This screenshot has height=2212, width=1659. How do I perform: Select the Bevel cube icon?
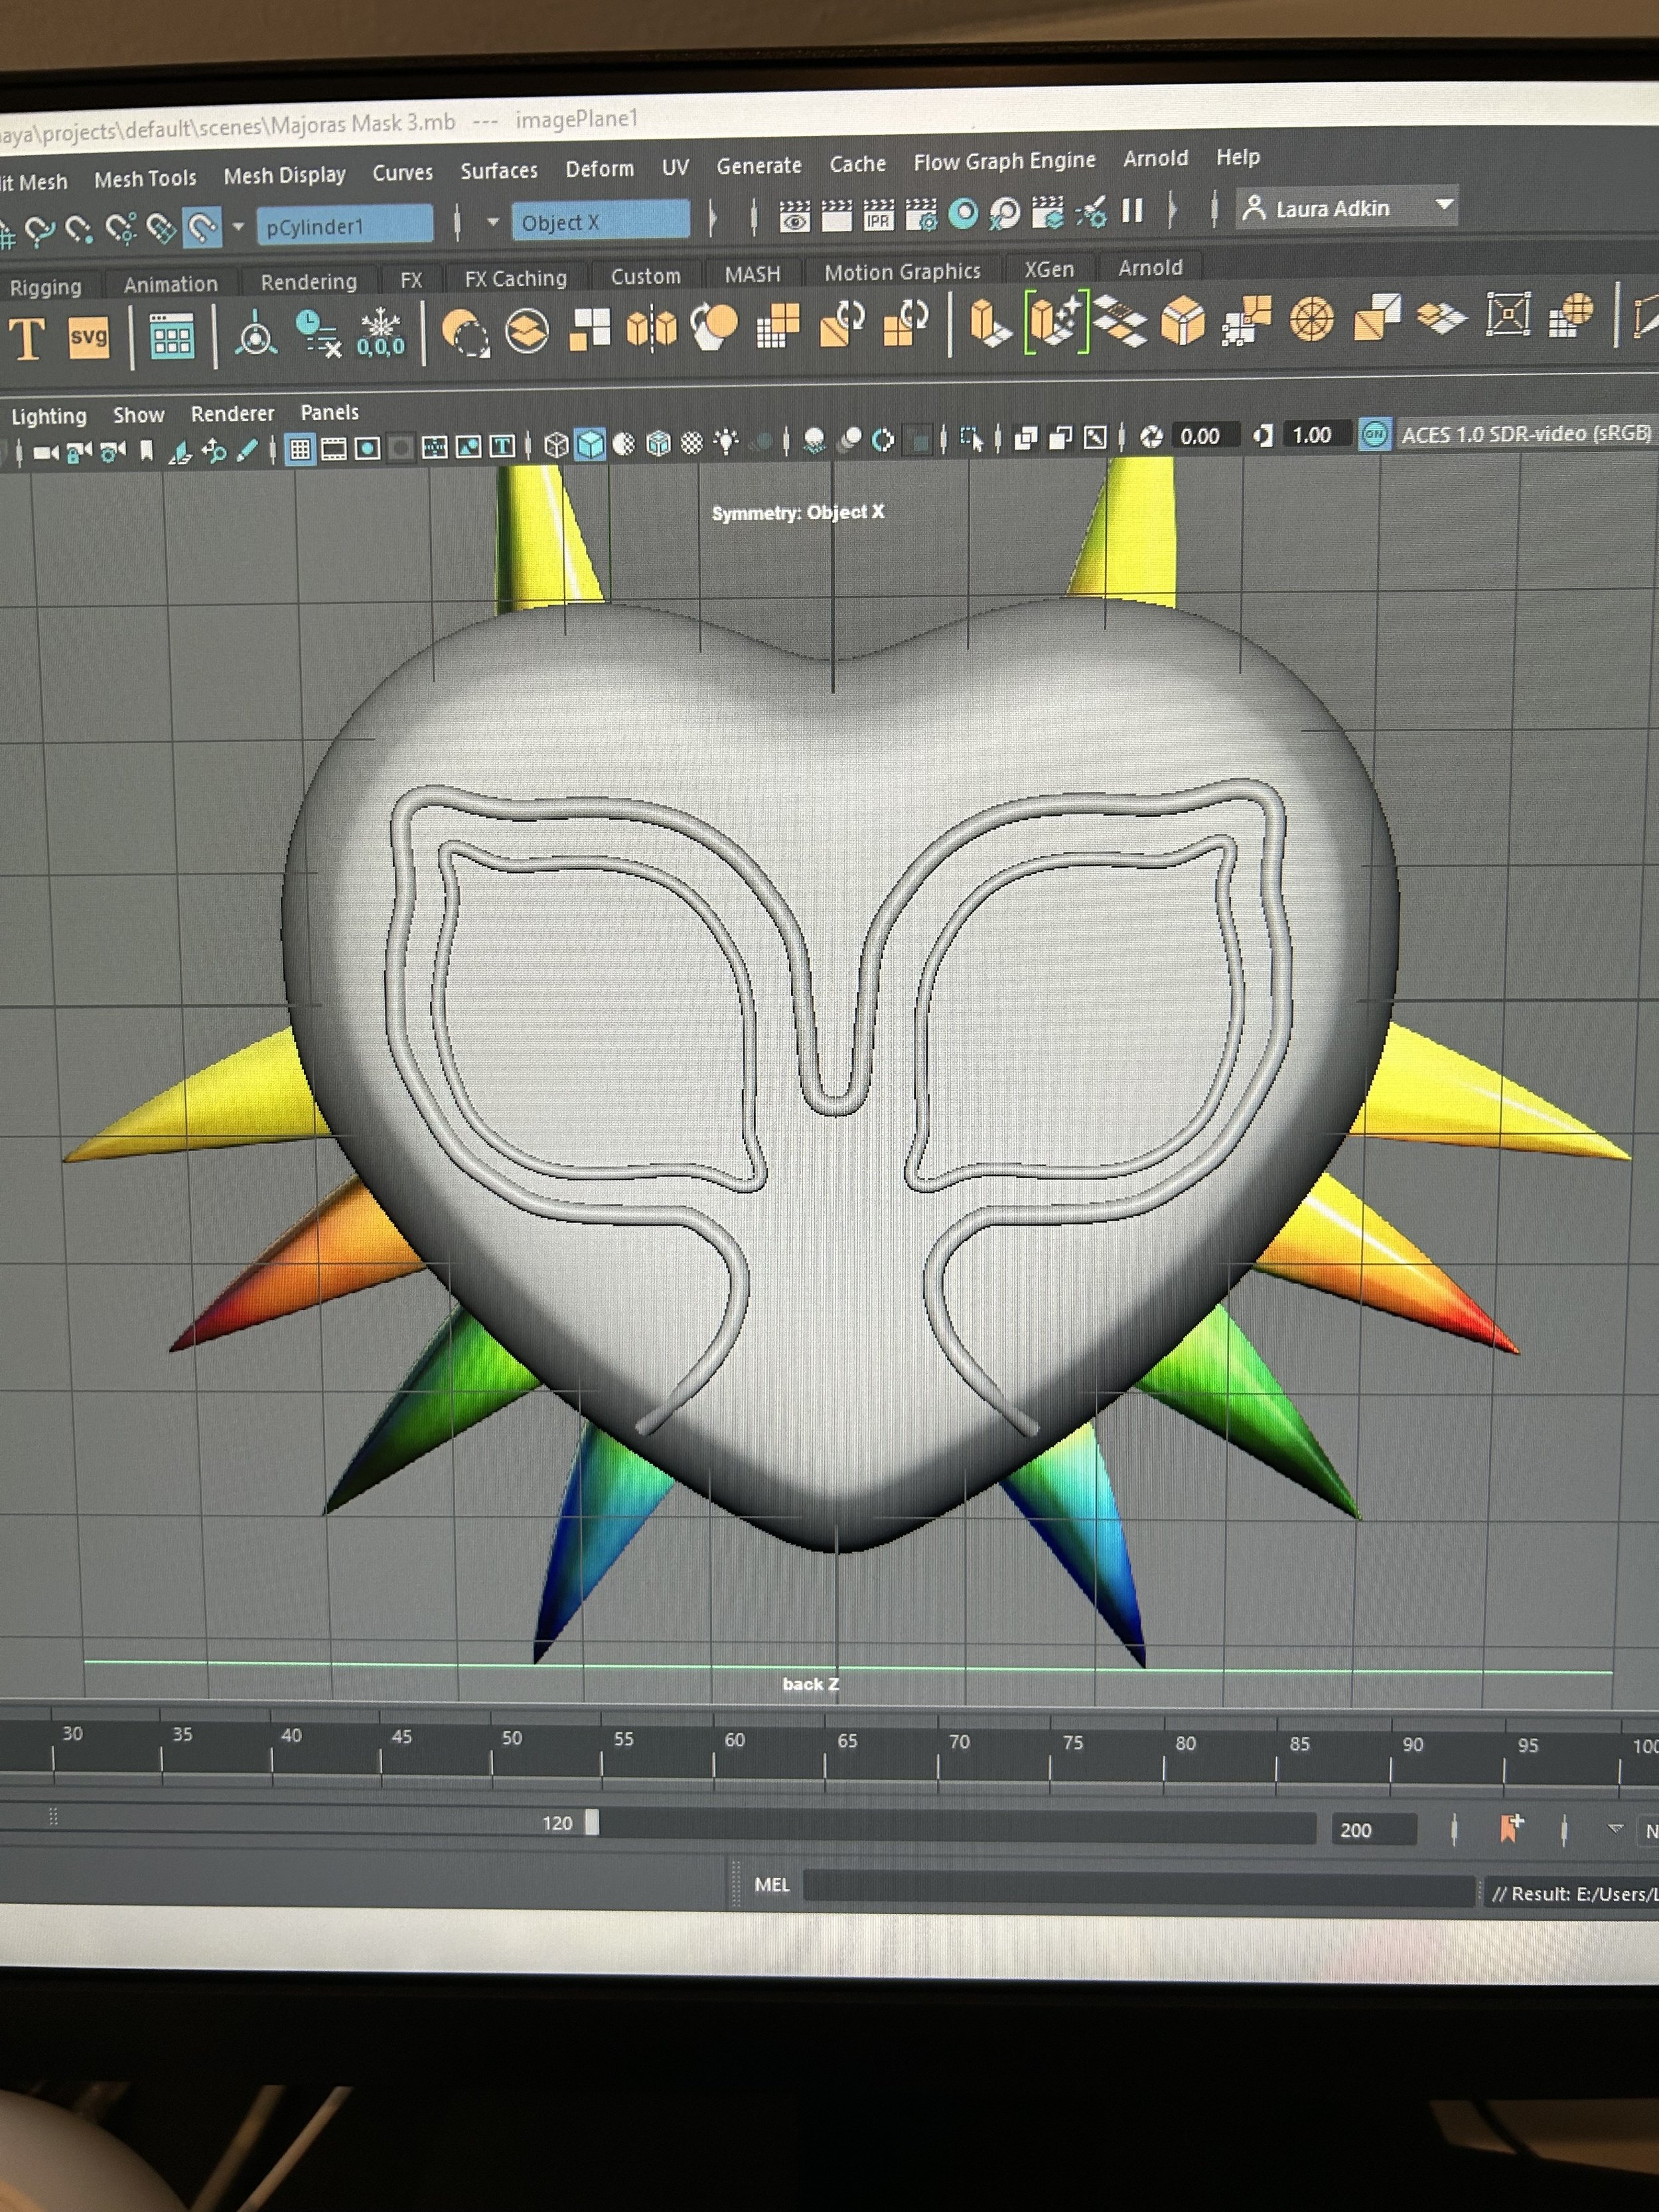(1182, 321)
